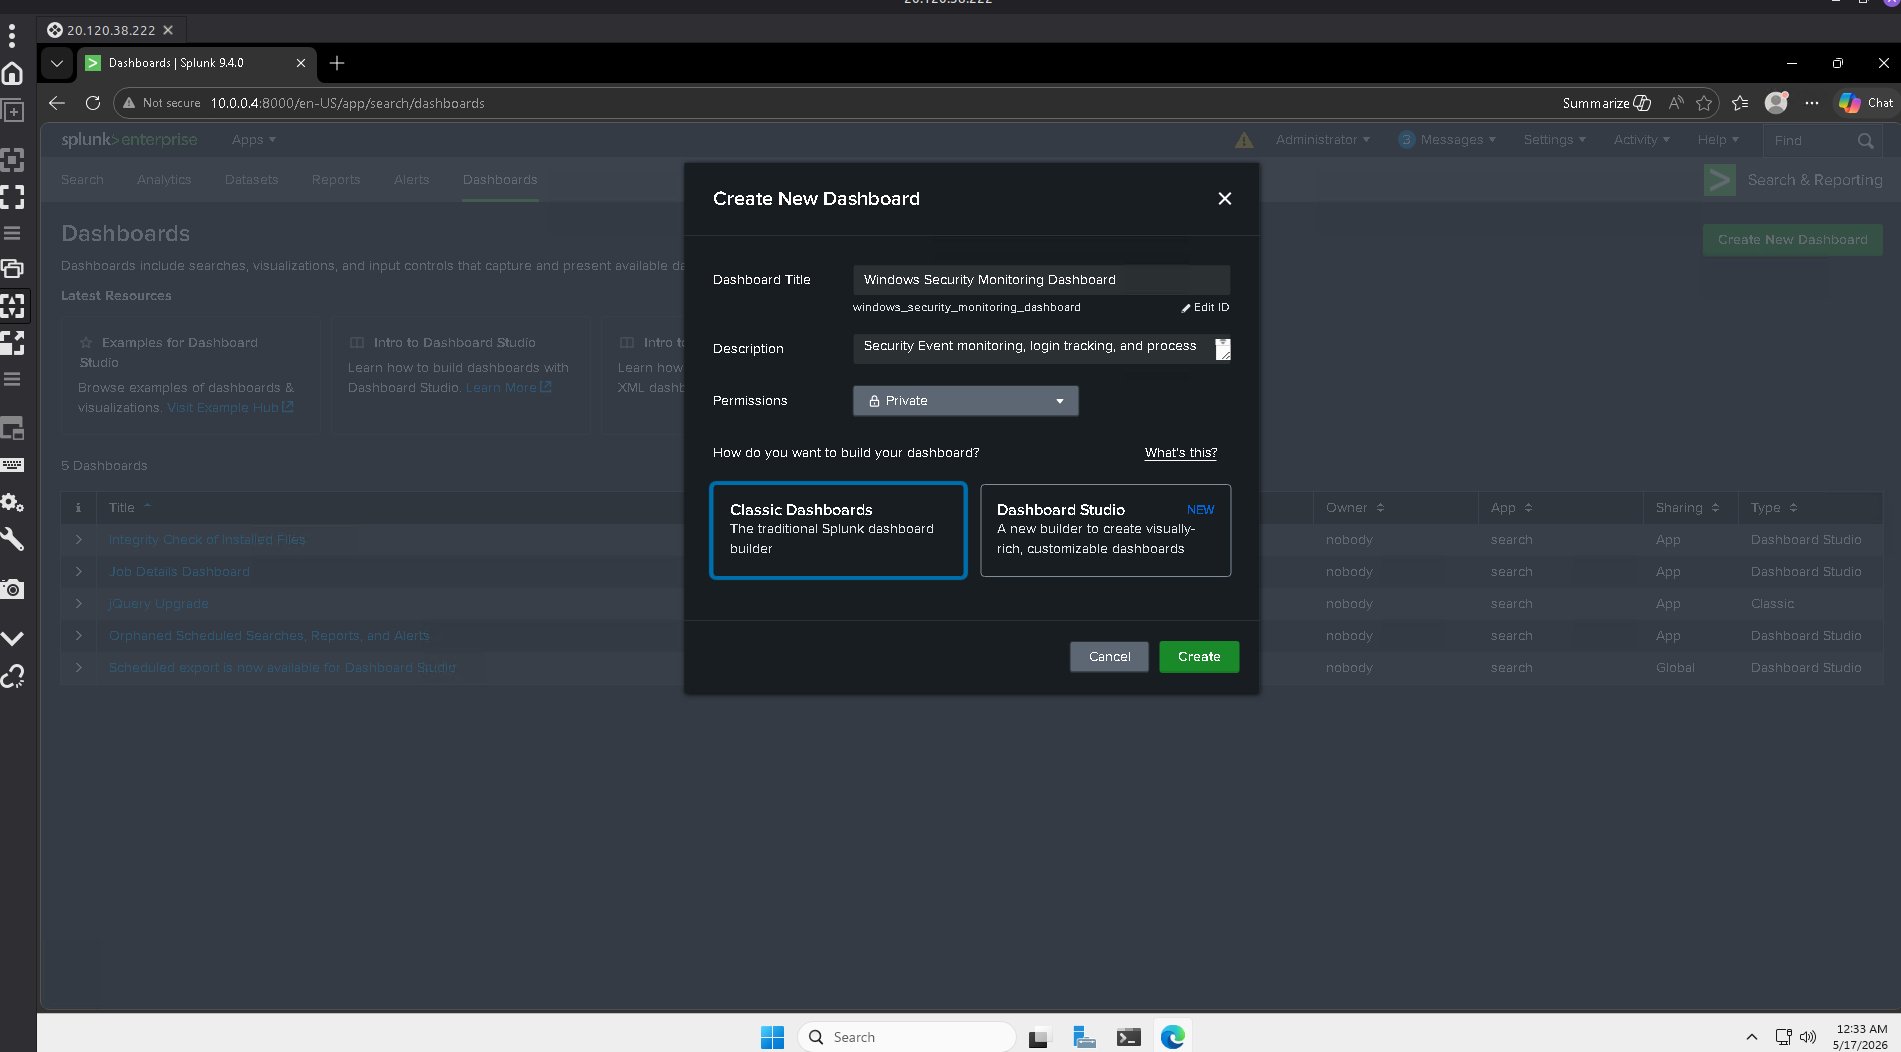Viewport: 1901px width, 1052px height.
Task: Open the Orphaned Scheduled Searches, Reports, and Alerts dashboard
Action: 269,636
